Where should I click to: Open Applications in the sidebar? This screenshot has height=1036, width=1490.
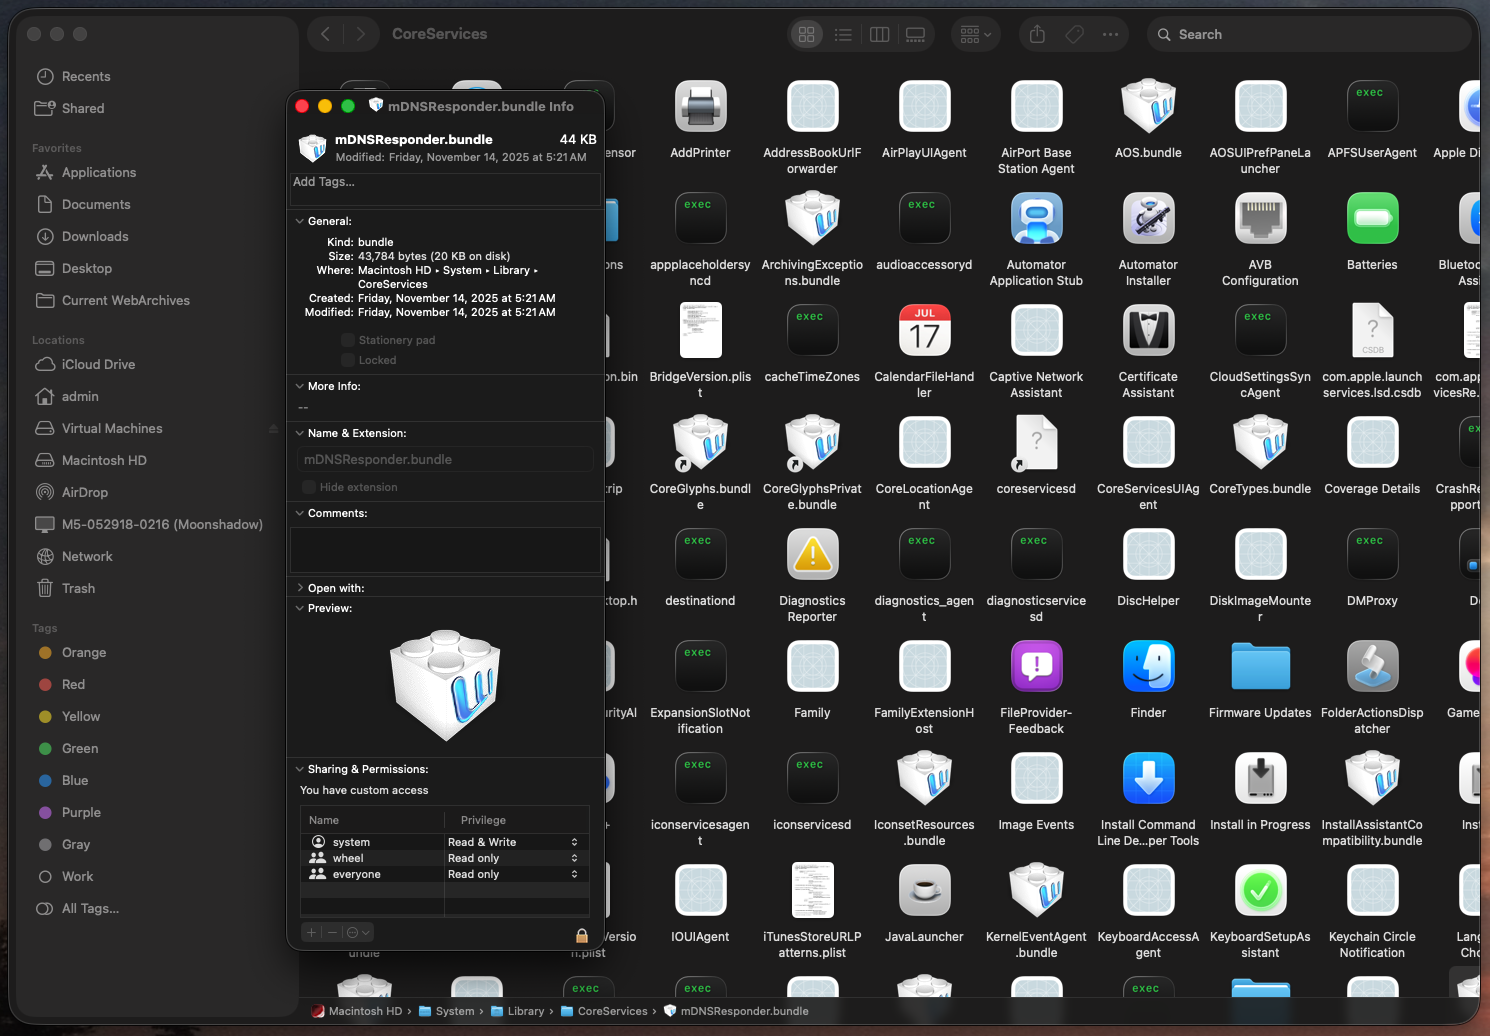98,172
